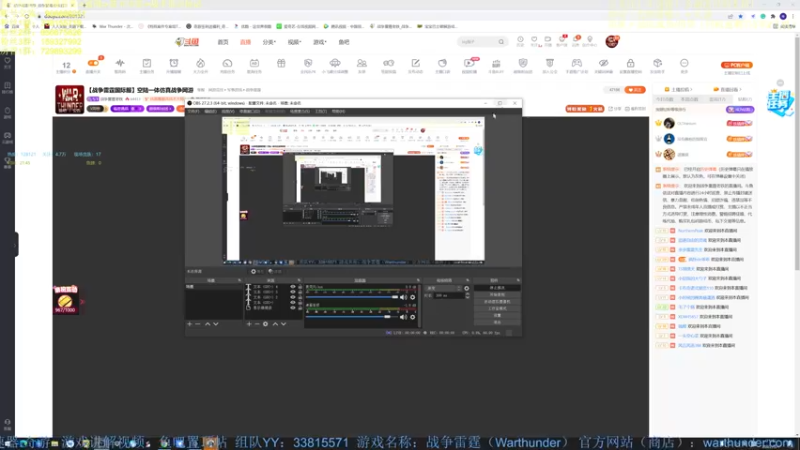Add a new source in OBS Sources panel
Image resolution: width=800 pixels, height=450 pixels.
coord(249,324)
